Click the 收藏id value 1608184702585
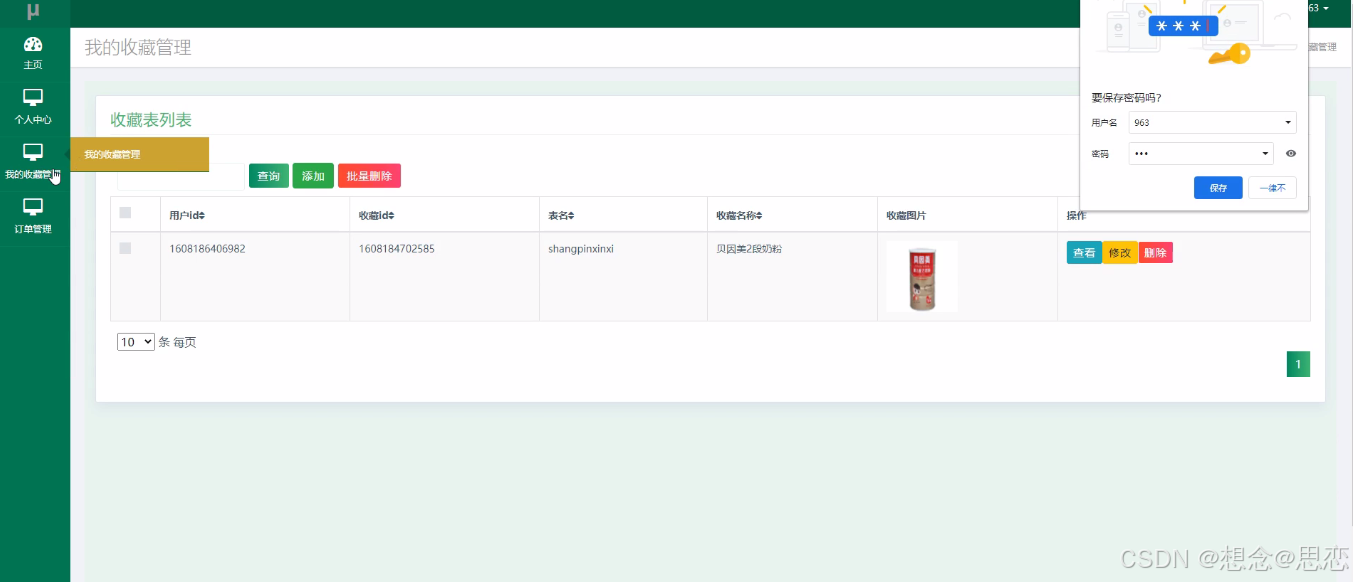The width and height of the screenshot is (1353, 582). (396, 249)
